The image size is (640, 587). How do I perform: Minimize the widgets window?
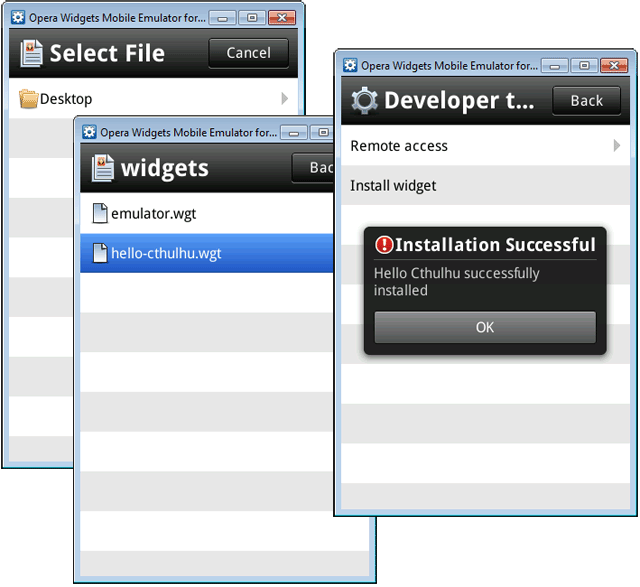click(293, 133)
